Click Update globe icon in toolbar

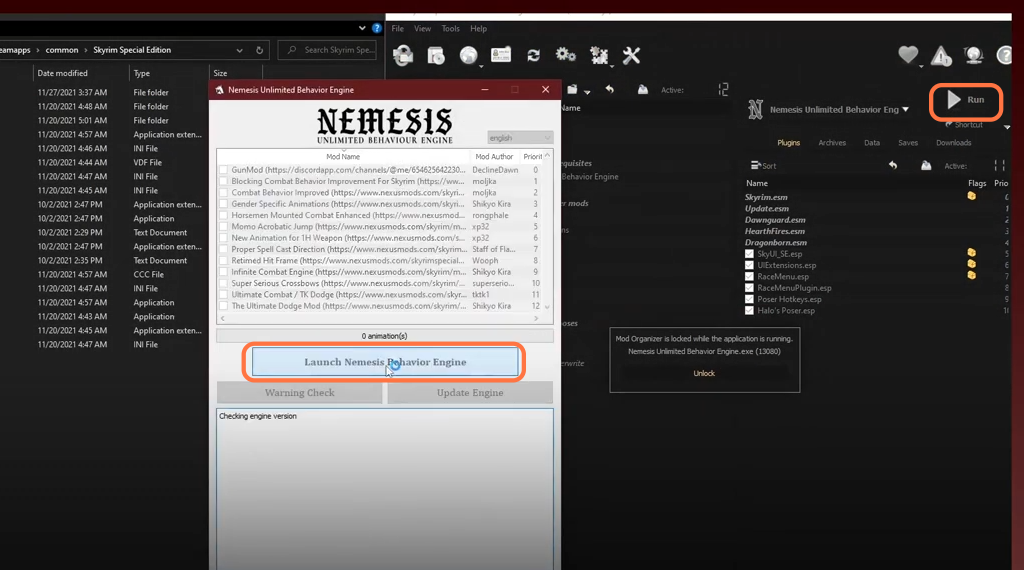[x=974, y=55]
